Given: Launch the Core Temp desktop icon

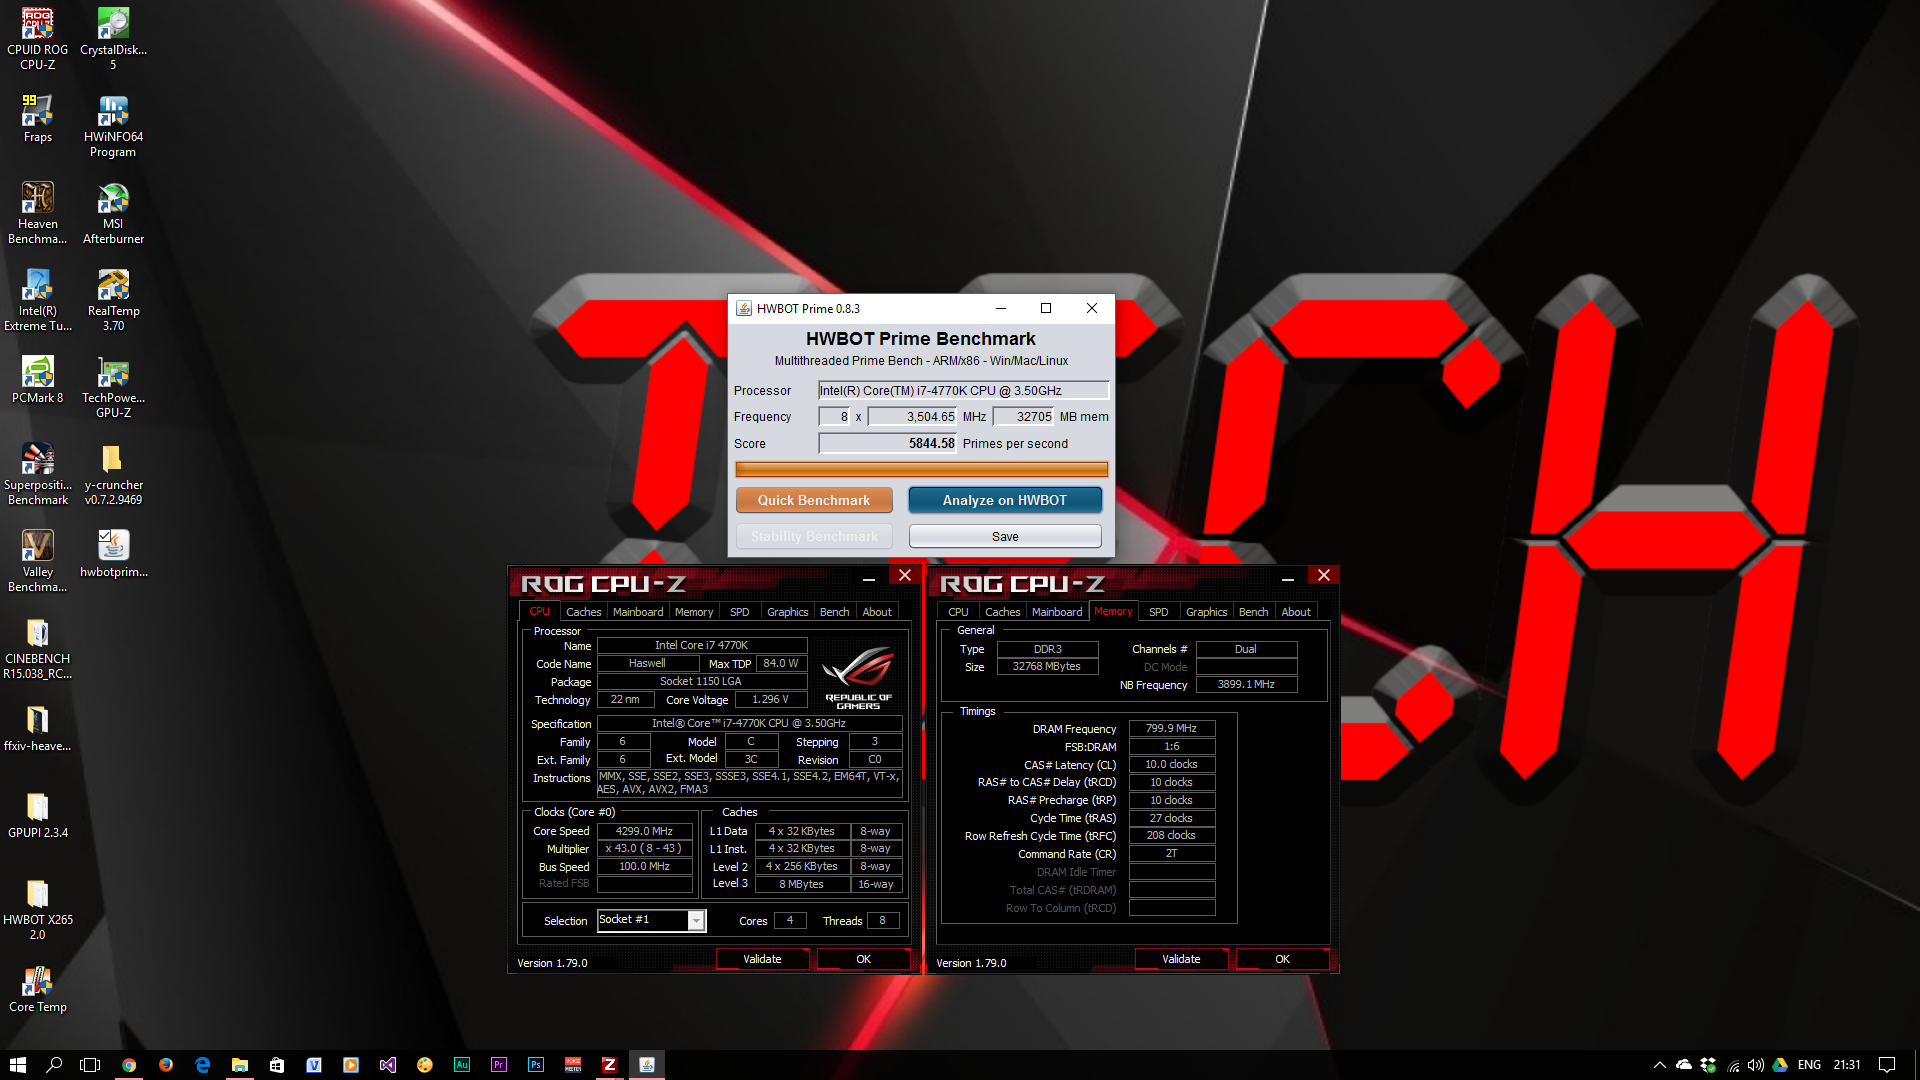Looking at the screenshot, I should coord(38,989).
